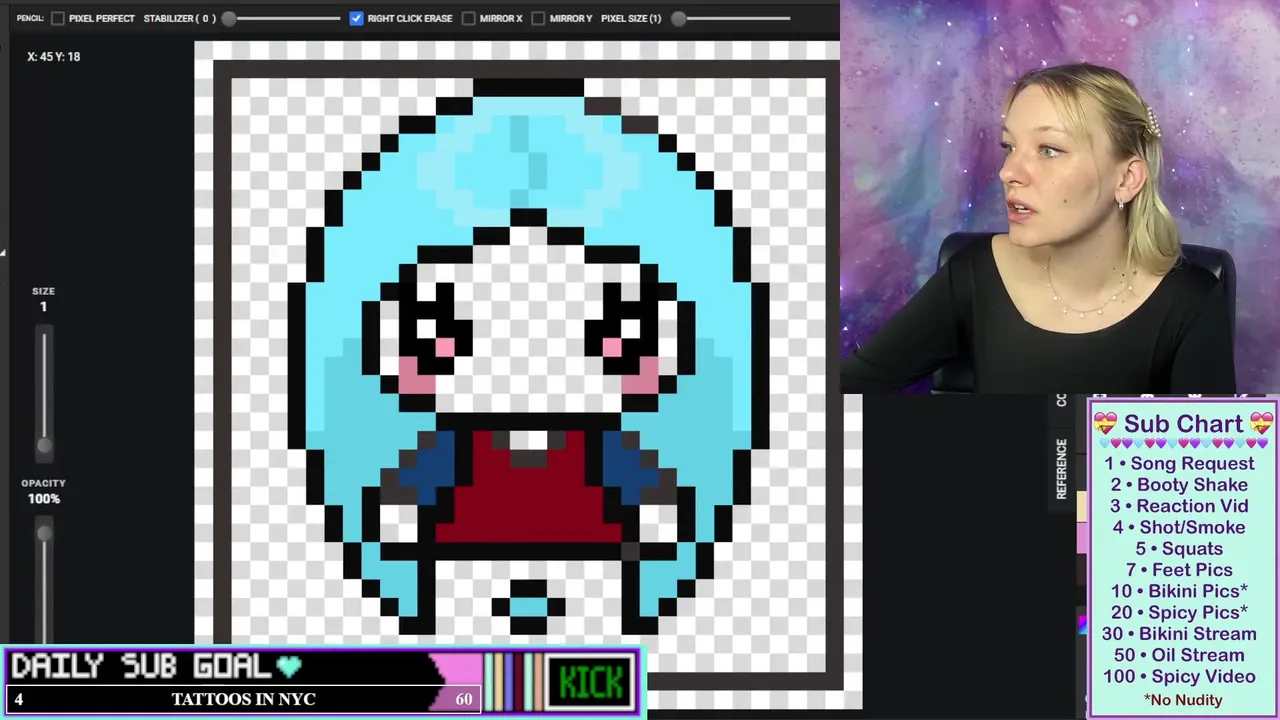Pick the pink palette color swatch
The width and height of the screenshot is (1280, 720).
click(x=1081, y=536)
